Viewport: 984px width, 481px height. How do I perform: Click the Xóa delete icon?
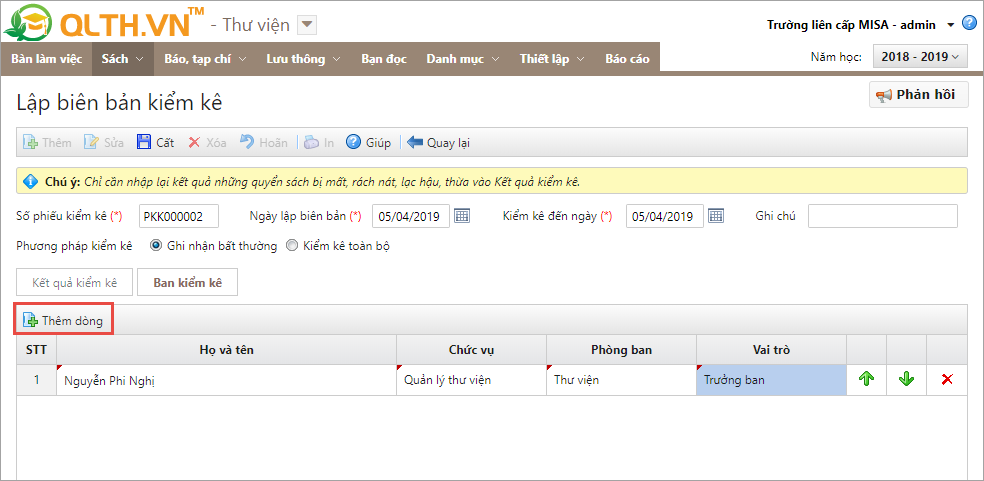tap(194, 143)
